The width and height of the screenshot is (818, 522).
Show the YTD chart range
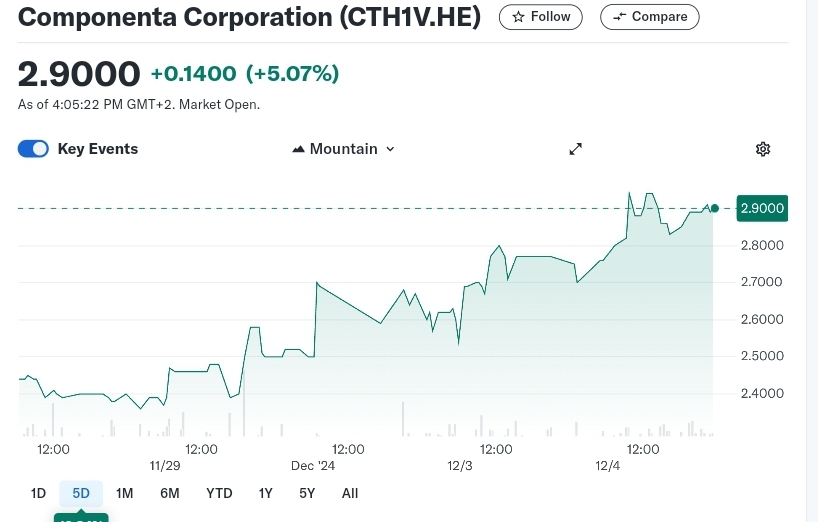219,493
